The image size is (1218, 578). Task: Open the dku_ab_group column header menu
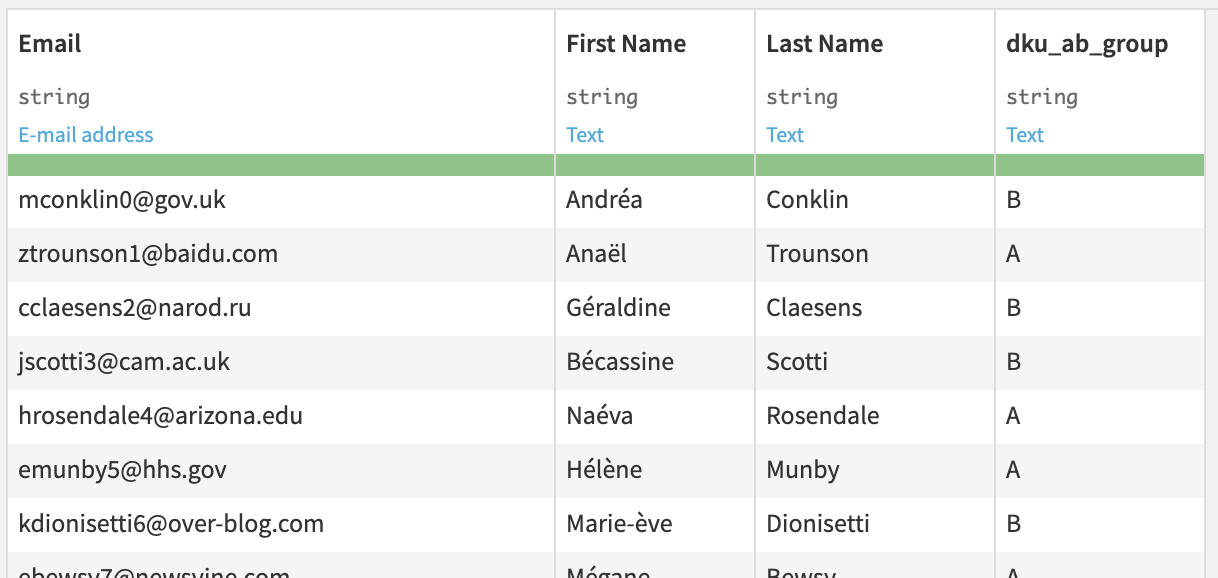coord(1086,44)
